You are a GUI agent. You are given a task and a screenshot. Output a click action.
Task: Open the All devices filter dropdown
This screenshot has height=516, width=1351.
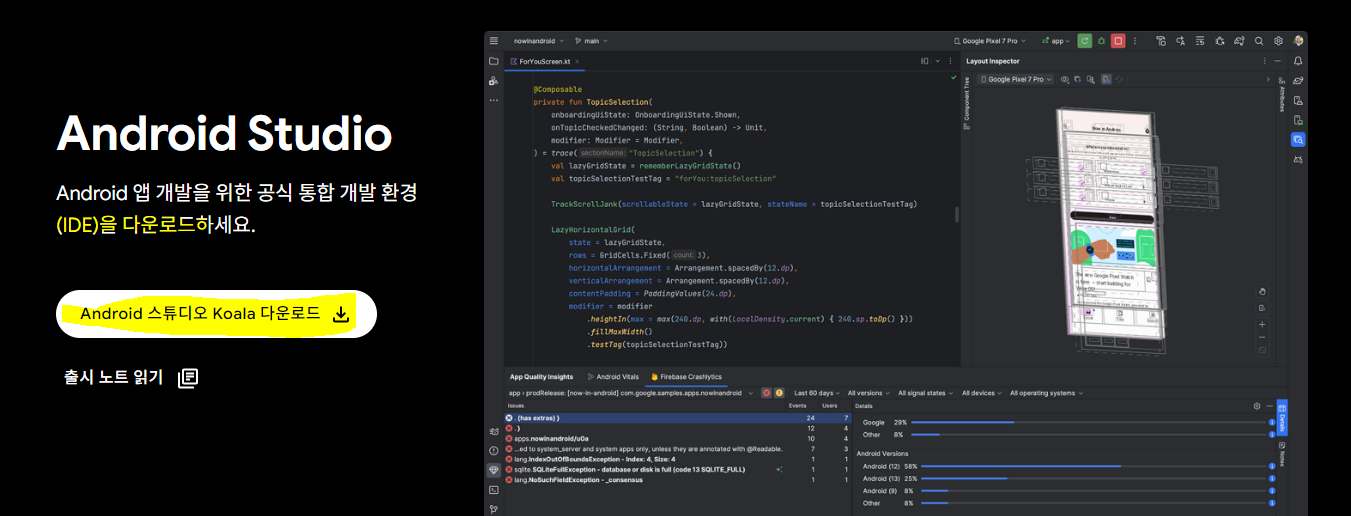pyautogui.click(x=982, y=393)
